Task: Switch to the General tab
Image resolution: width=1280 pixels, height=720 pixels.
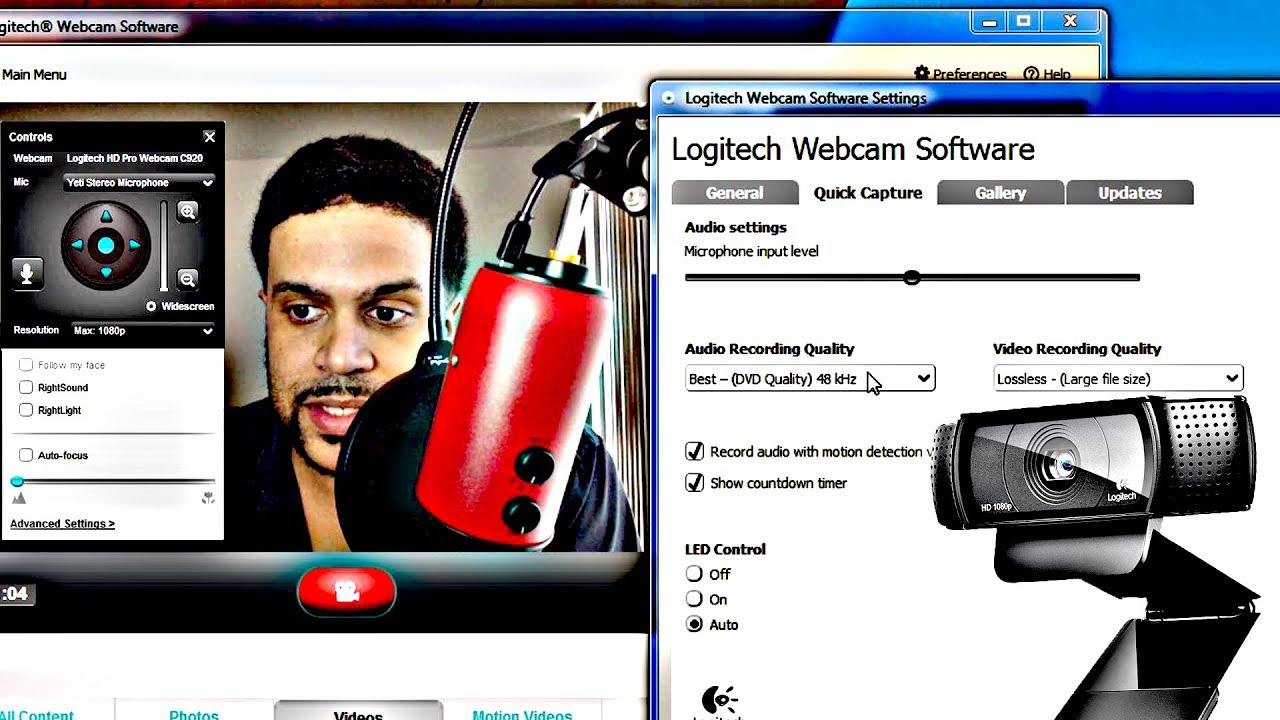Action: (735, 193)
